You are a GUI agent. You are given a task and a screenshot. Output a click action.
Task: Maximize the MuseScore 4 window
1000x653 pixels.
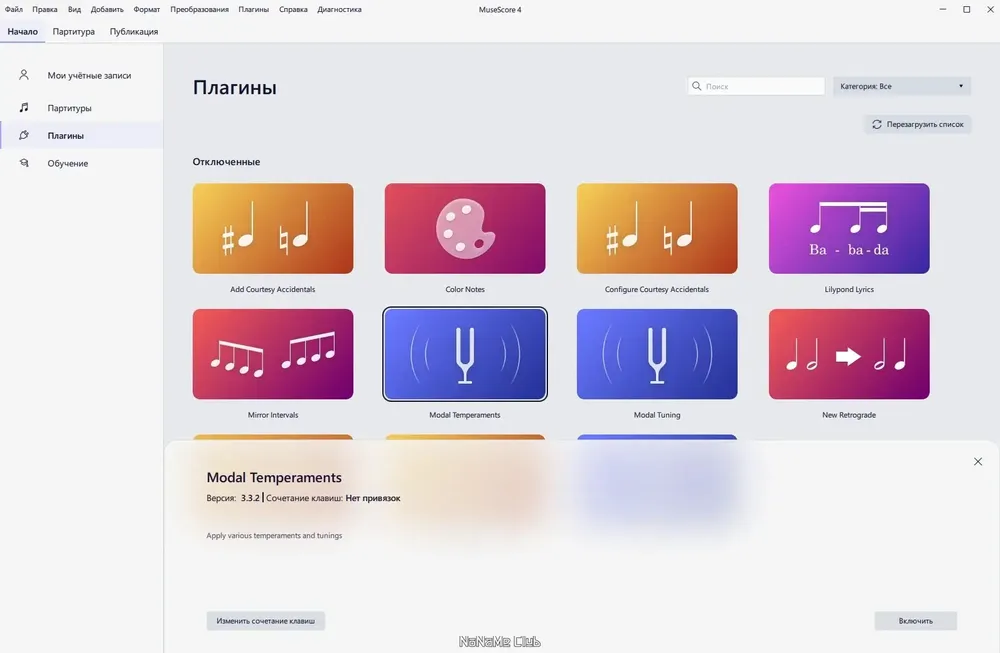pos(967,10)
